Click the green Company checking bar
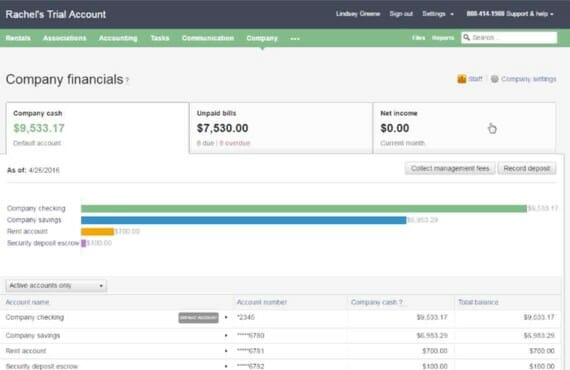Screen dimensions: 570x370 tap(304, 209)
